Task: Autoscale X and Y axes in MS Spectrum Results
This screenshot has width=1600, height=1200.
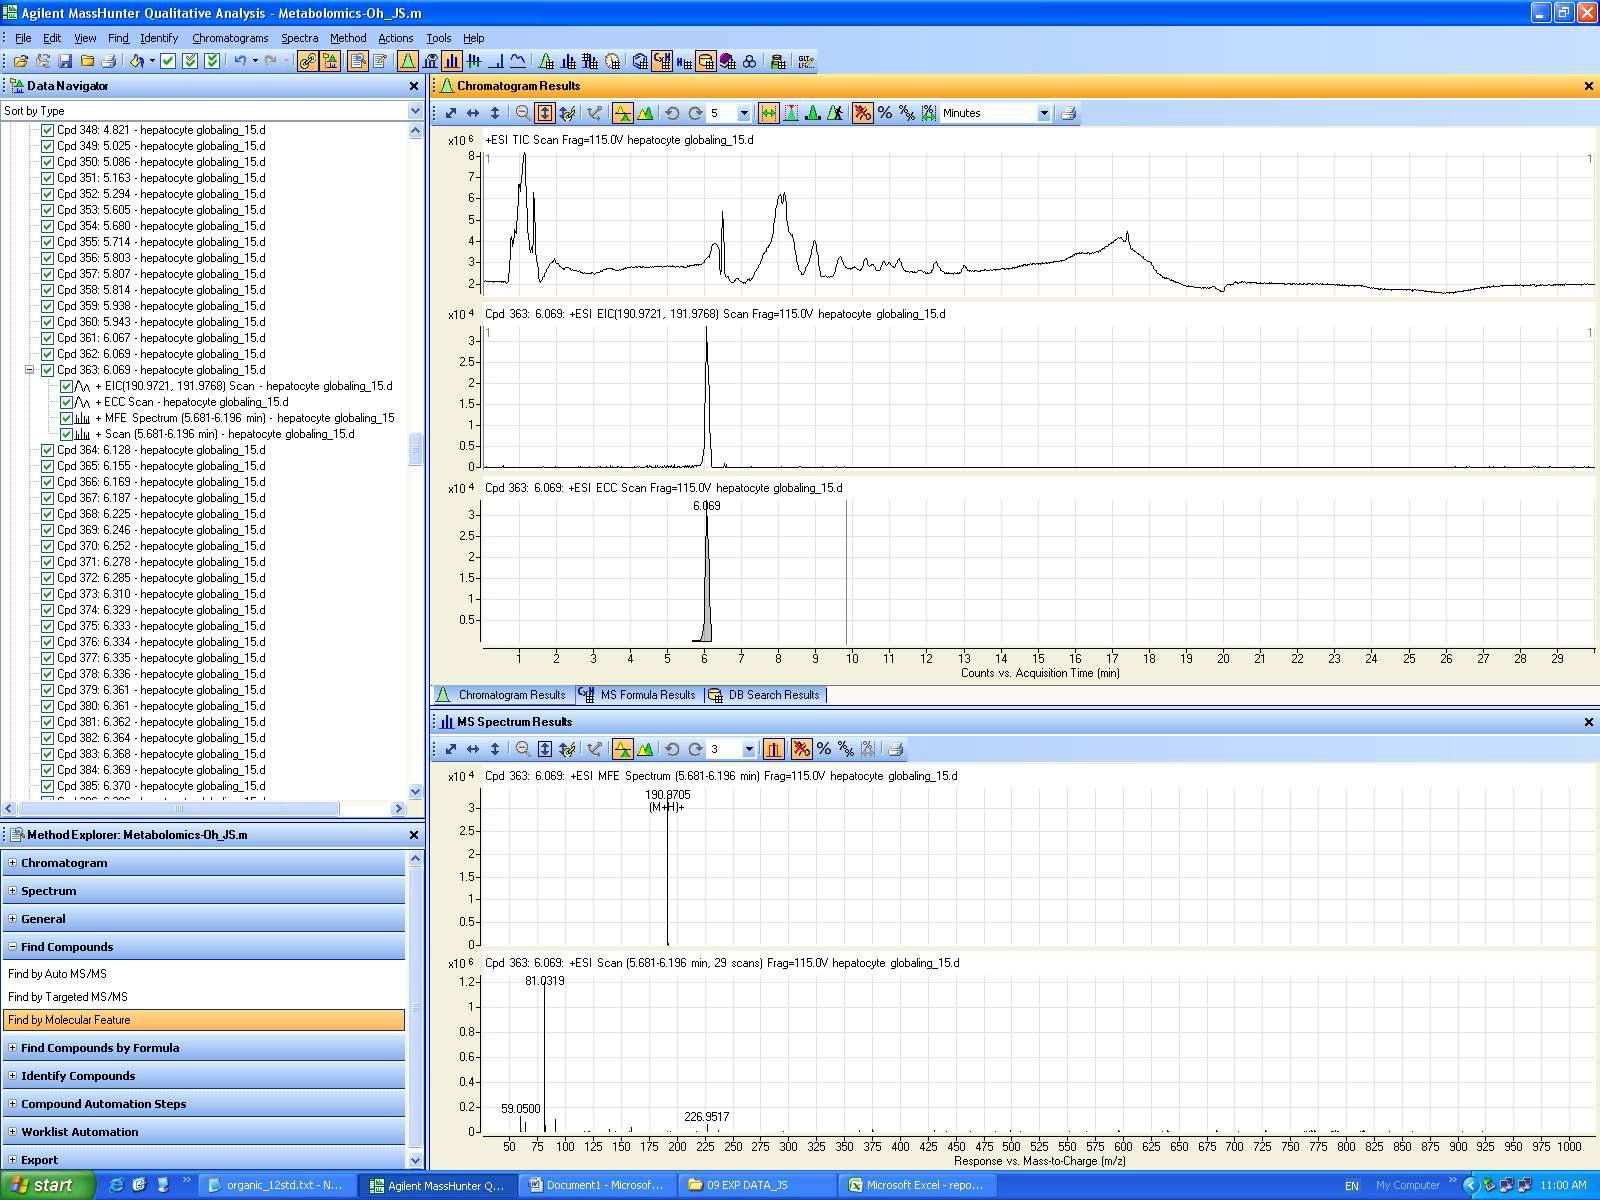Action: pyautogui.click(x=451, y=749)
